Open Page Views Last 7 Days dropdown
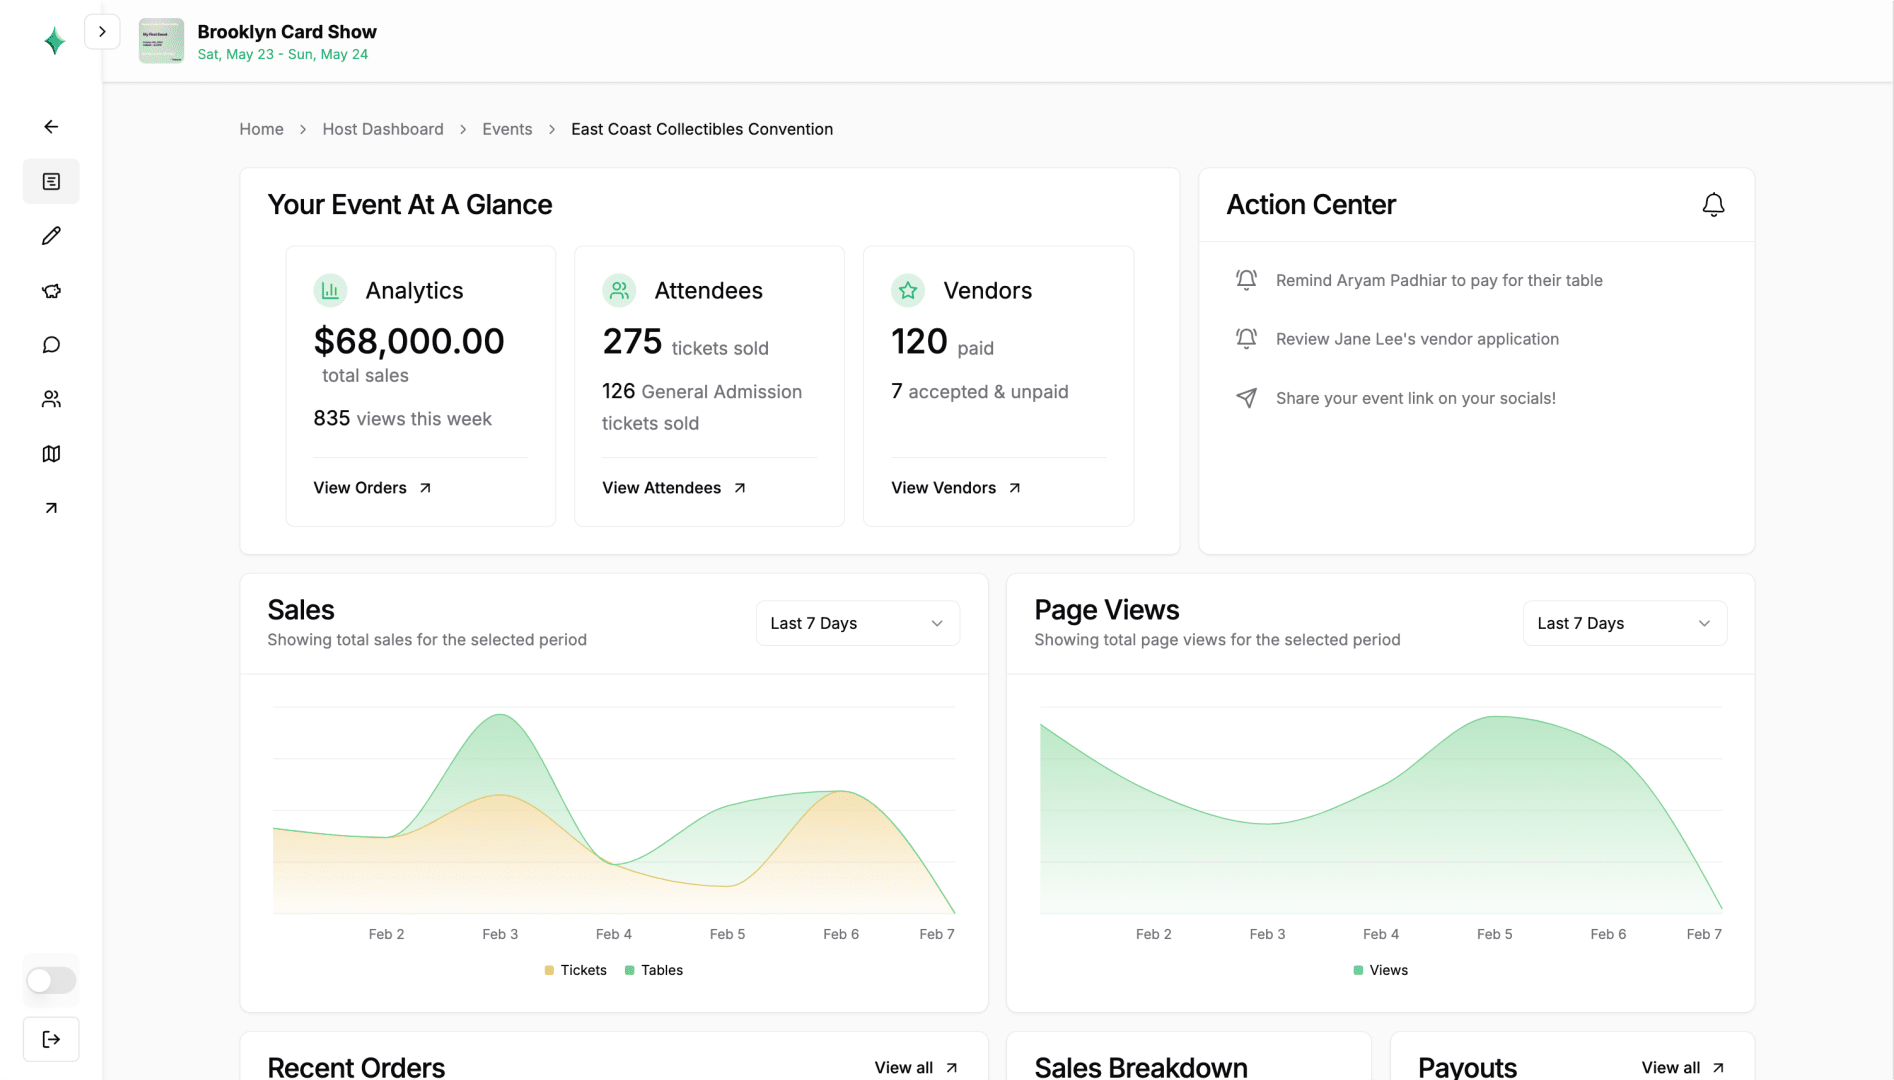The width and height of the screenshot is (1894, 1080). [1624, 623]
